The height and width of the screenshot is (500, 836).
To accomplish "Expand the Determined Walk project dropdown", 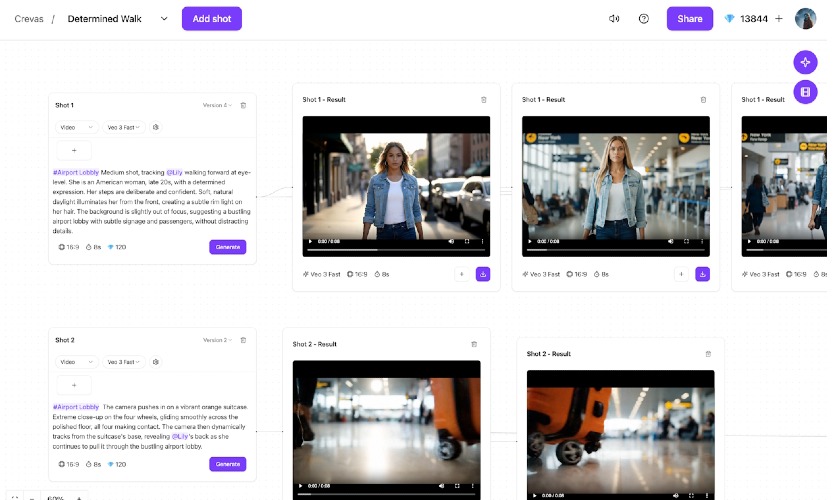I will [164, 19].
